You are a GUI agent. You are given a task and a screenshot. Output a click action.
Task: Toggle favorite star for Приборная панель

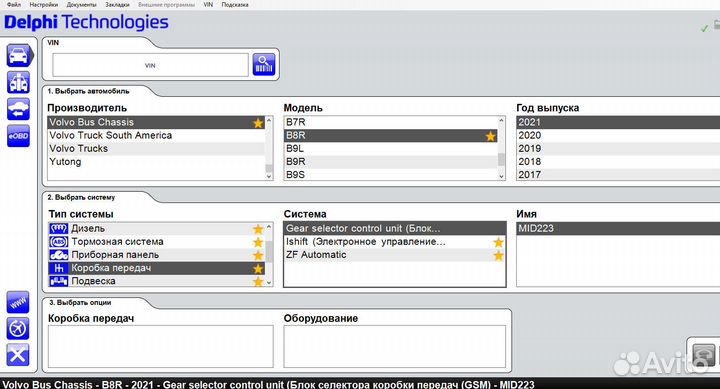click(x=258, y=255)
